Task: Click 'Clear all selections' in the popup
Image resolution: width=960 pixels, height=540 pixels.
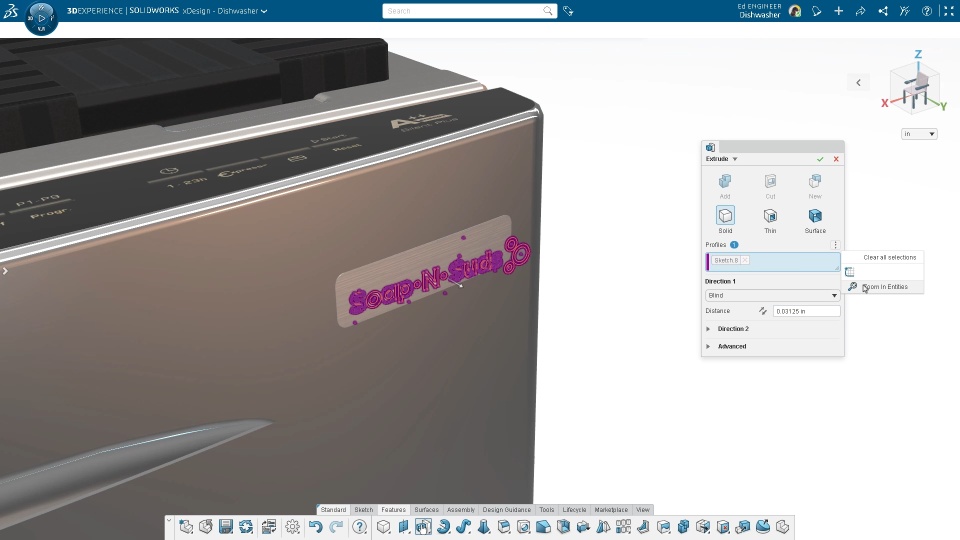Action: 890,258
